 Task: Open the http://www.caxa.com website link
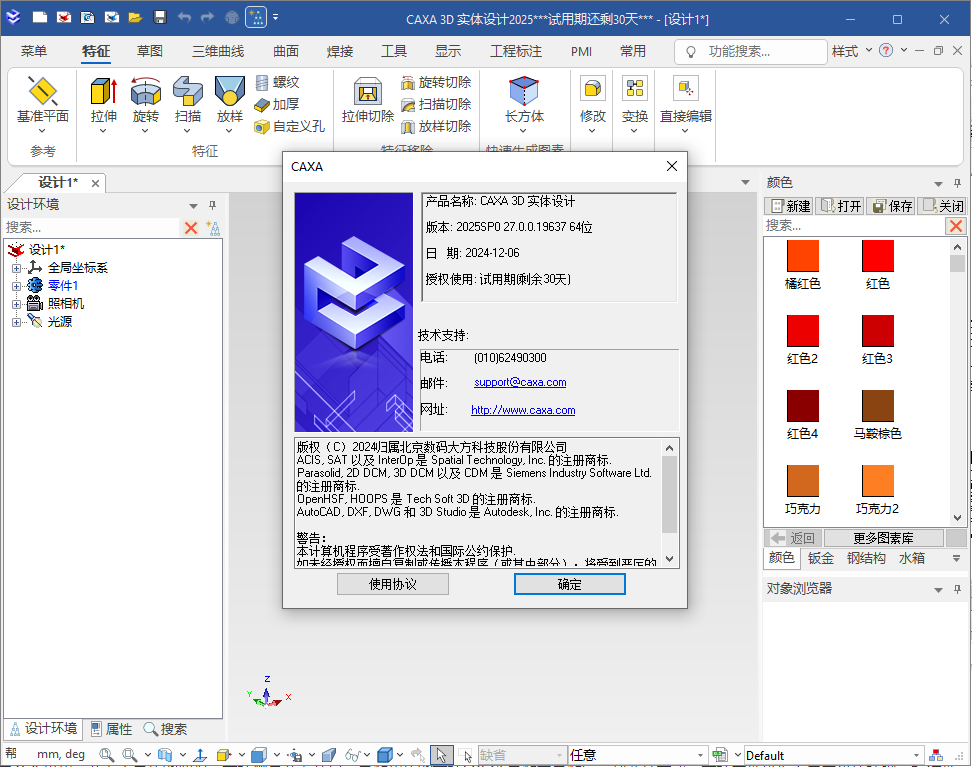(523, 410)
